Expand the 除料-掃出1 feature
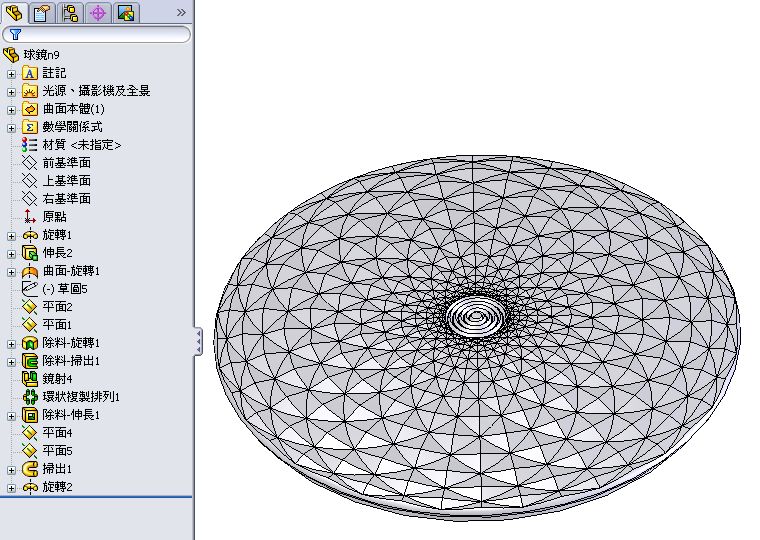Screen dimensions: 760x540 click(x=11, y=362)
